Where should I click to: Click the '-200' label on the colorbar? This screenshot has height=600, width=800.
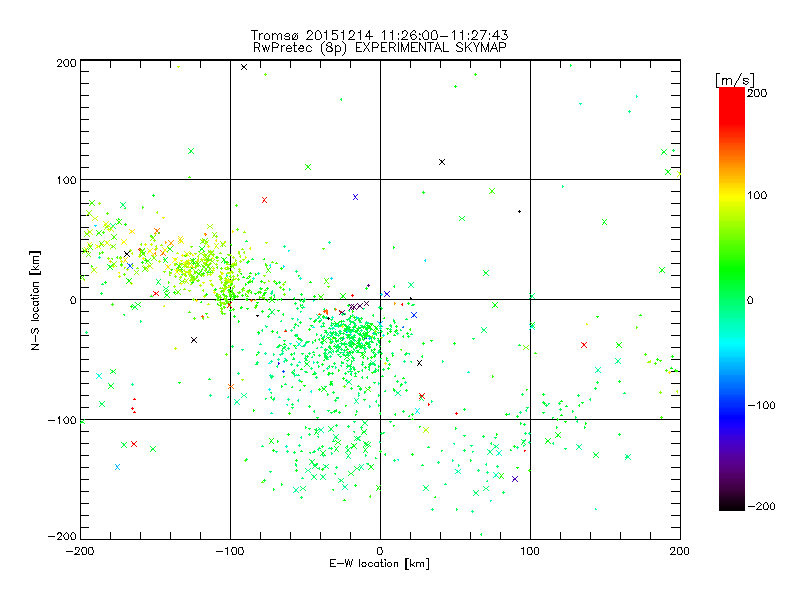click(x=761, y=507)
